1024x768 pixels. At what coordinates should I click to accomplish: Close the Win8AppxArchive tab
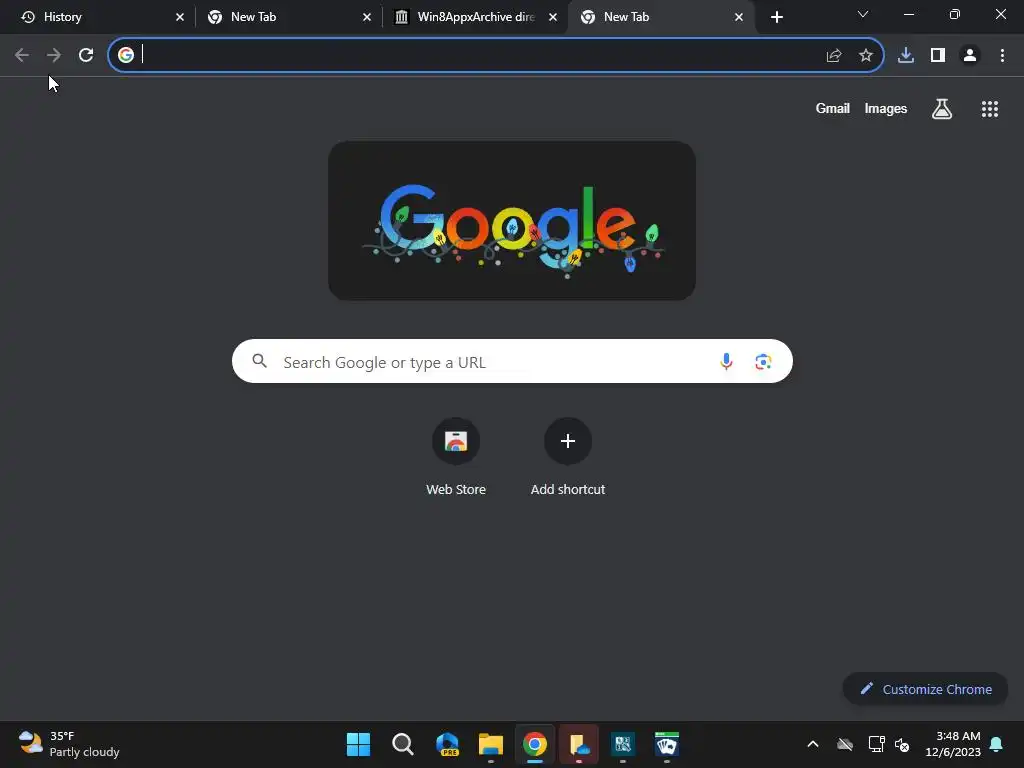coord(553,17)
